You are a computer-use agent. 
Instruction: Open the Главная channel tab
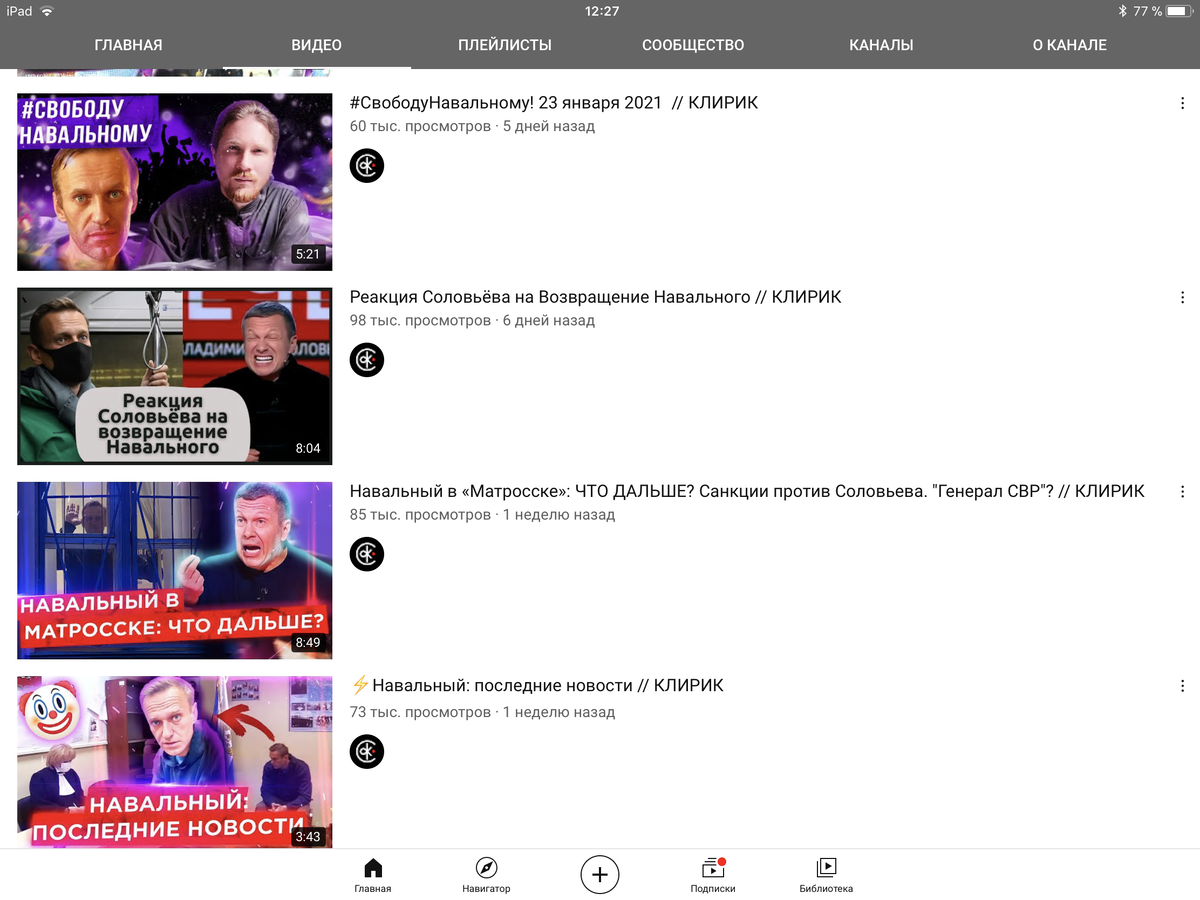tap(128, 45)
